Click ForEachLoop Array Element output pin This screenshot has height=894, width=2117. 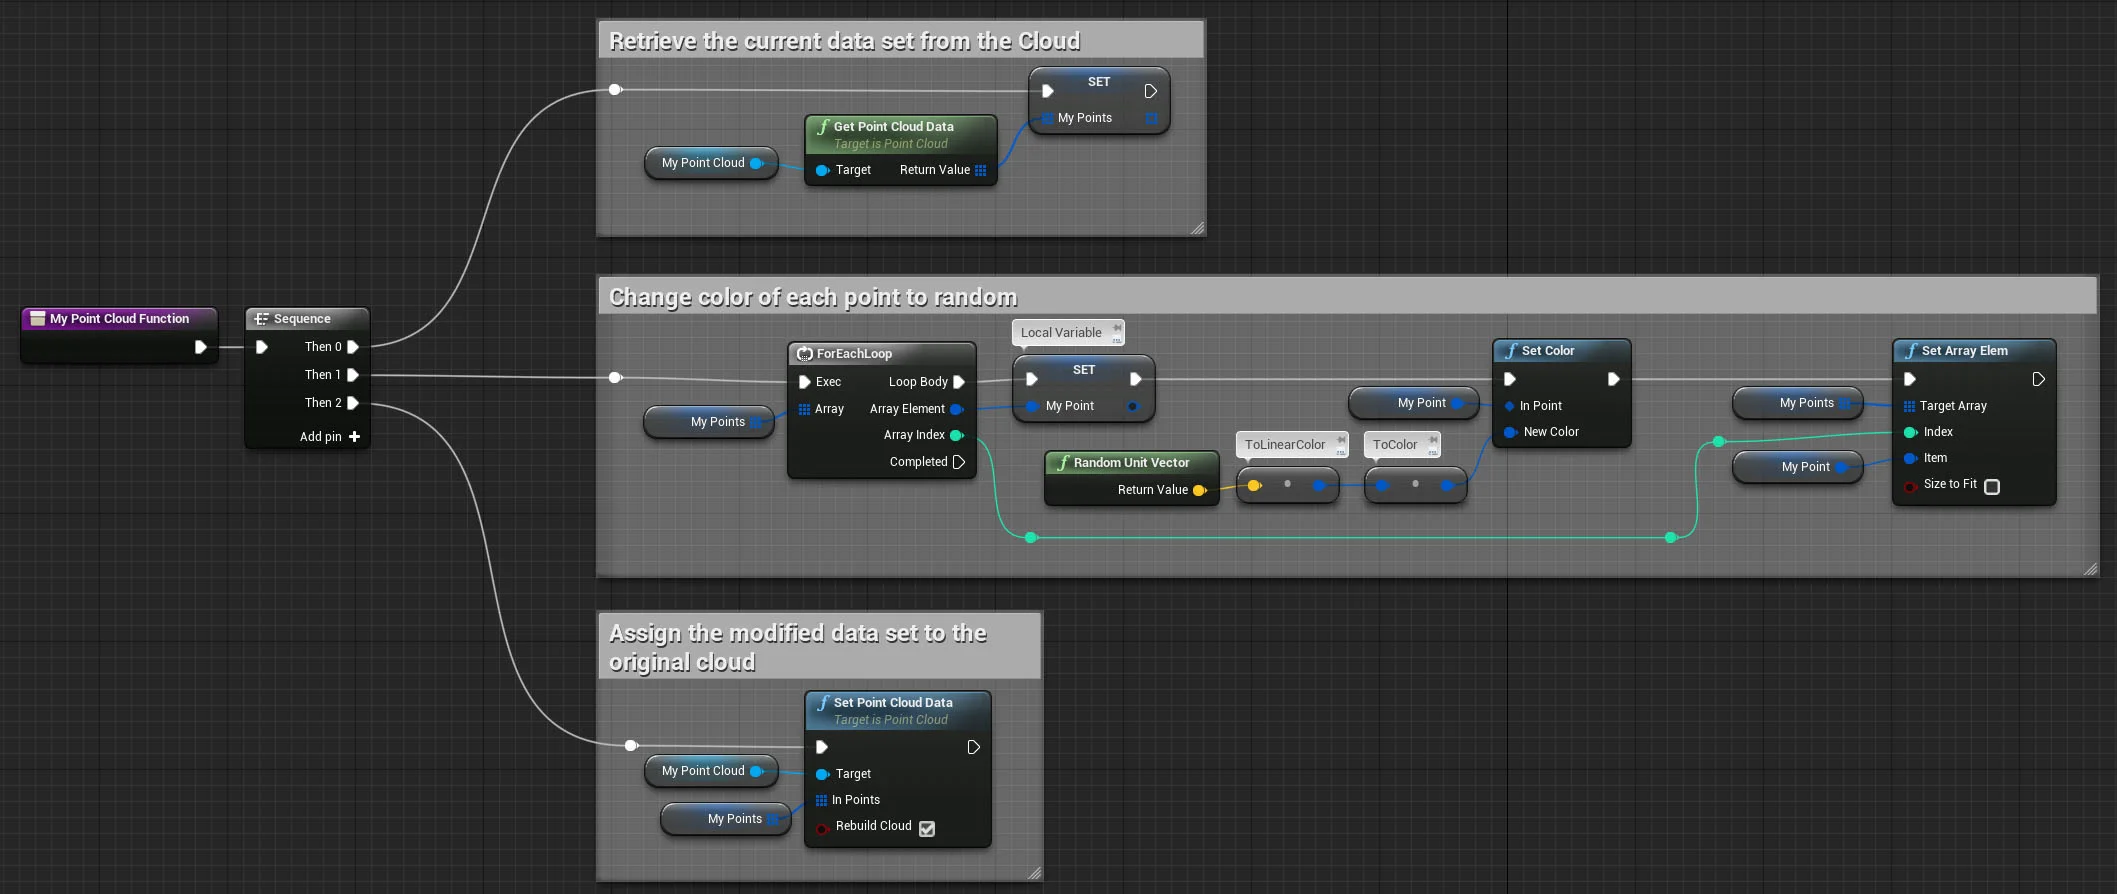tap(957, 409)
